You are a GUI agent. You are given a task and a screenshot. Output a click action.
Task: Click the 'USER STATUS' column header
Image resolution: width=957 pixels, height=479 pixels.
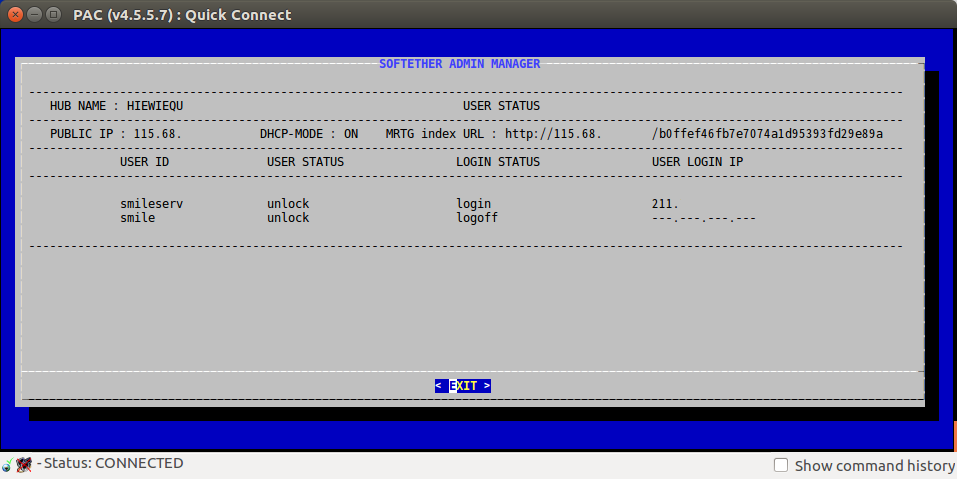(x=305, y=162)
